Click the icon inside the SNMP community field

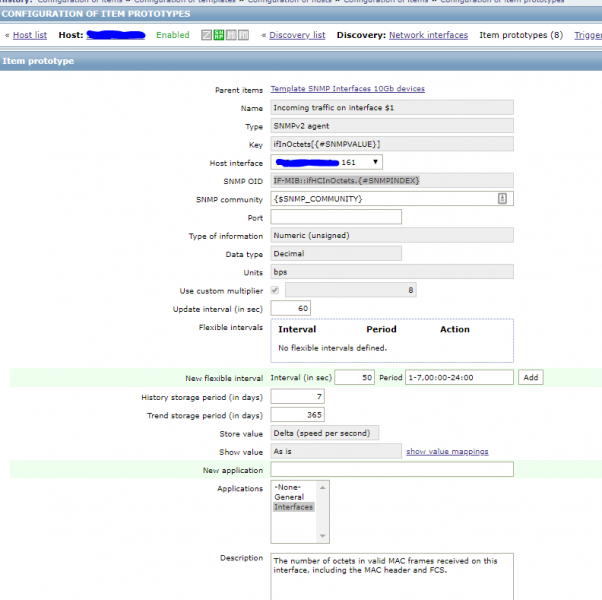[x=502, y=198]
